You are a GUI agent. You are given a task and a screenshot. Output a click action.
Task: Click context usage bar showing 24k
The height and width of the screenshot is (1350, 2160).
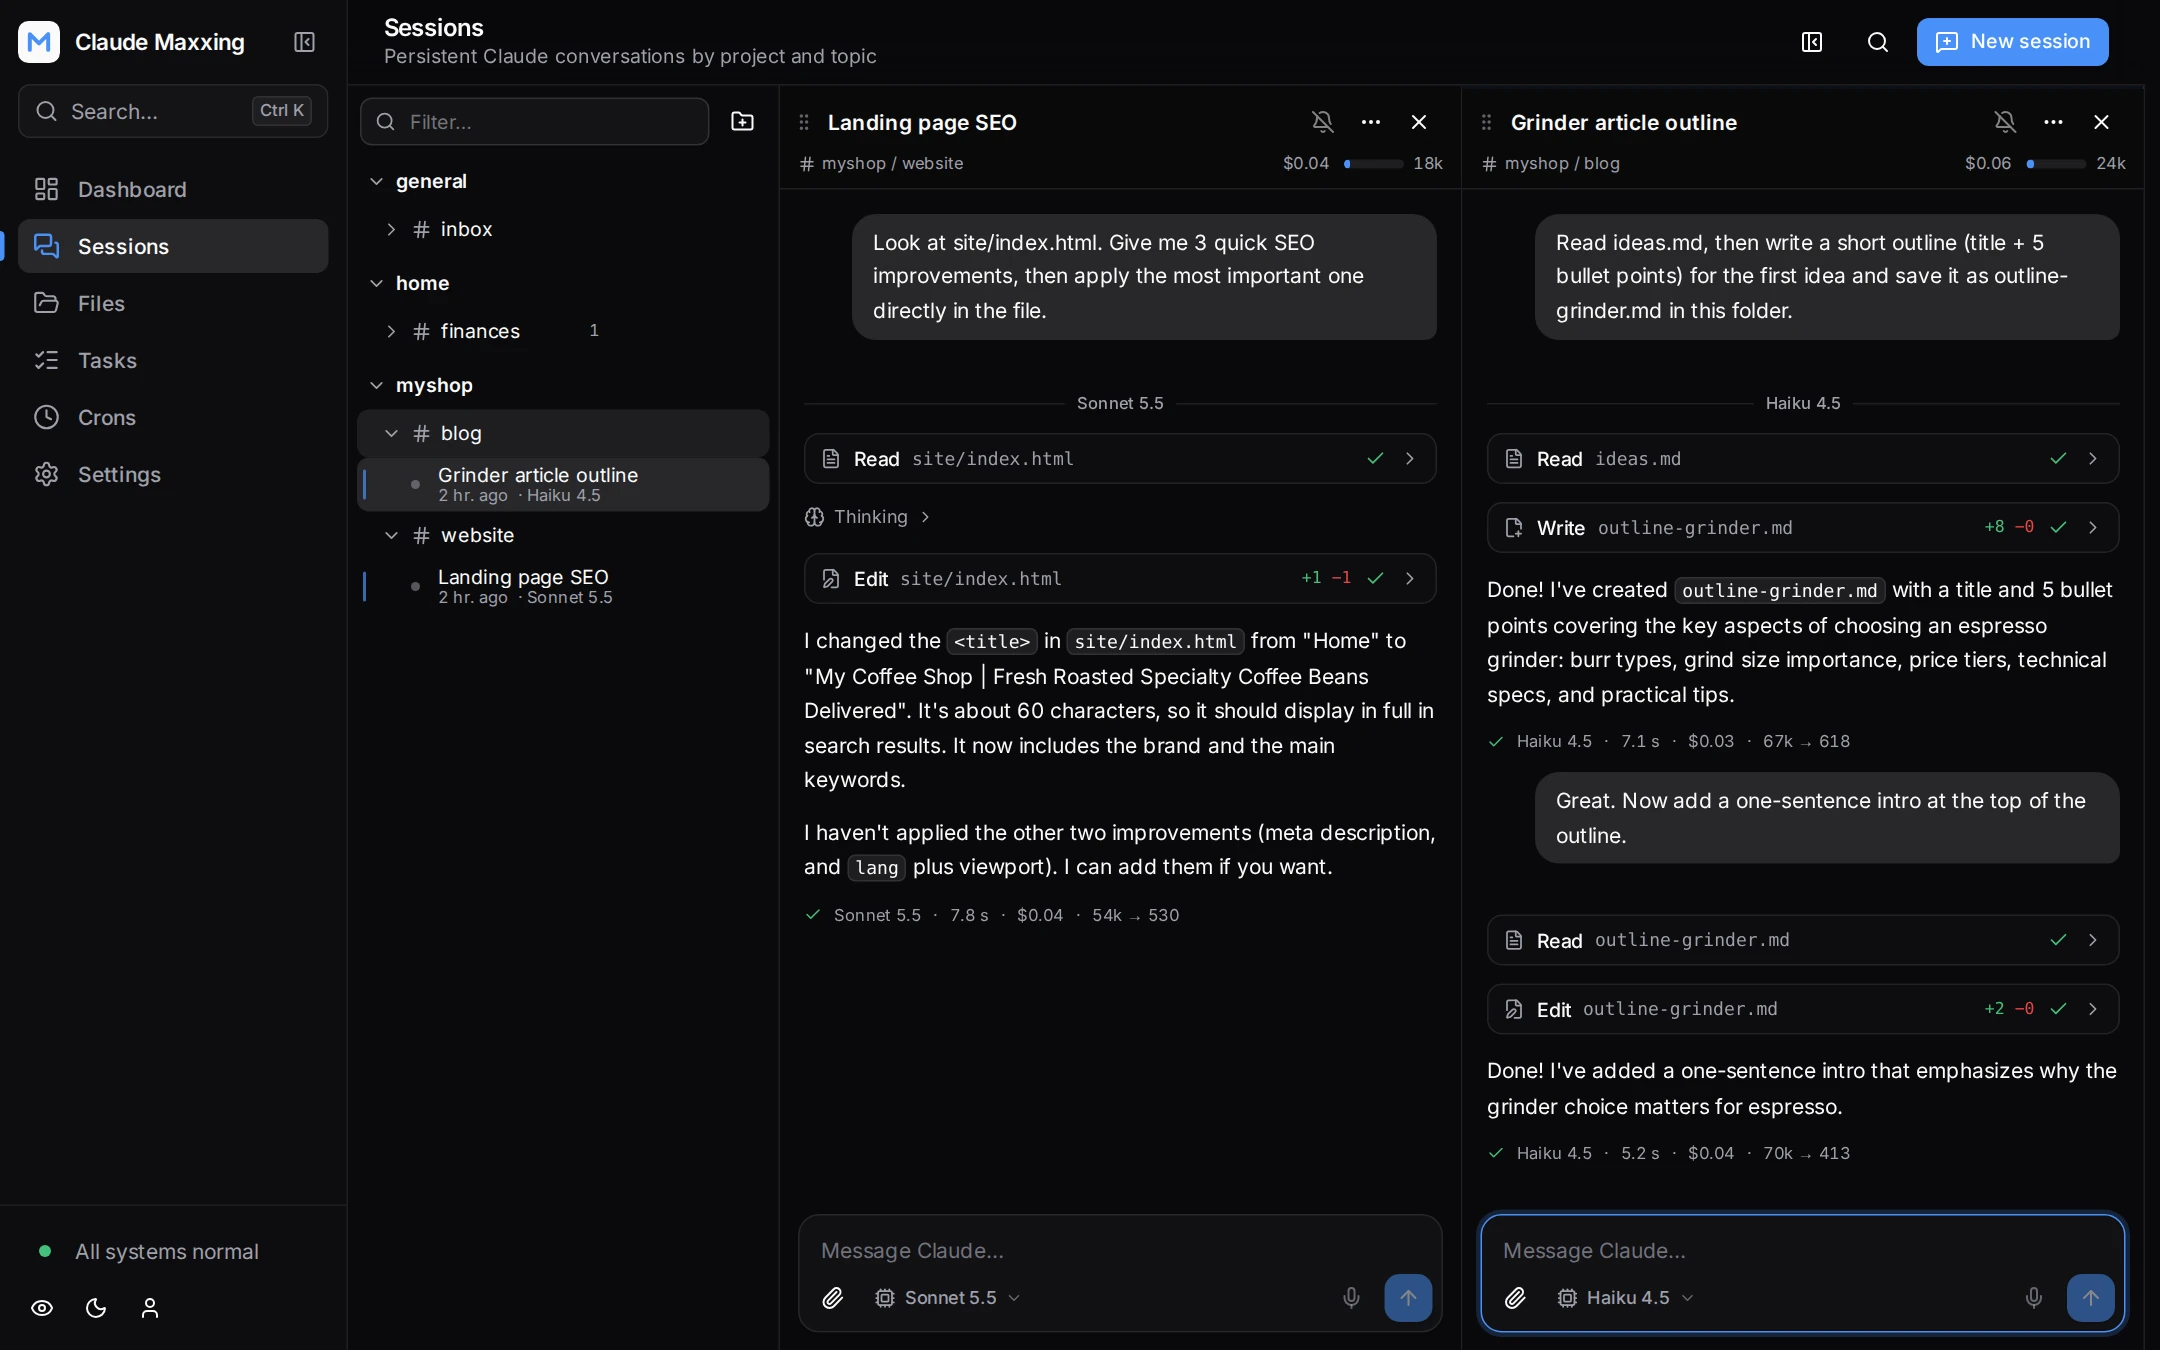point(2056,164)
